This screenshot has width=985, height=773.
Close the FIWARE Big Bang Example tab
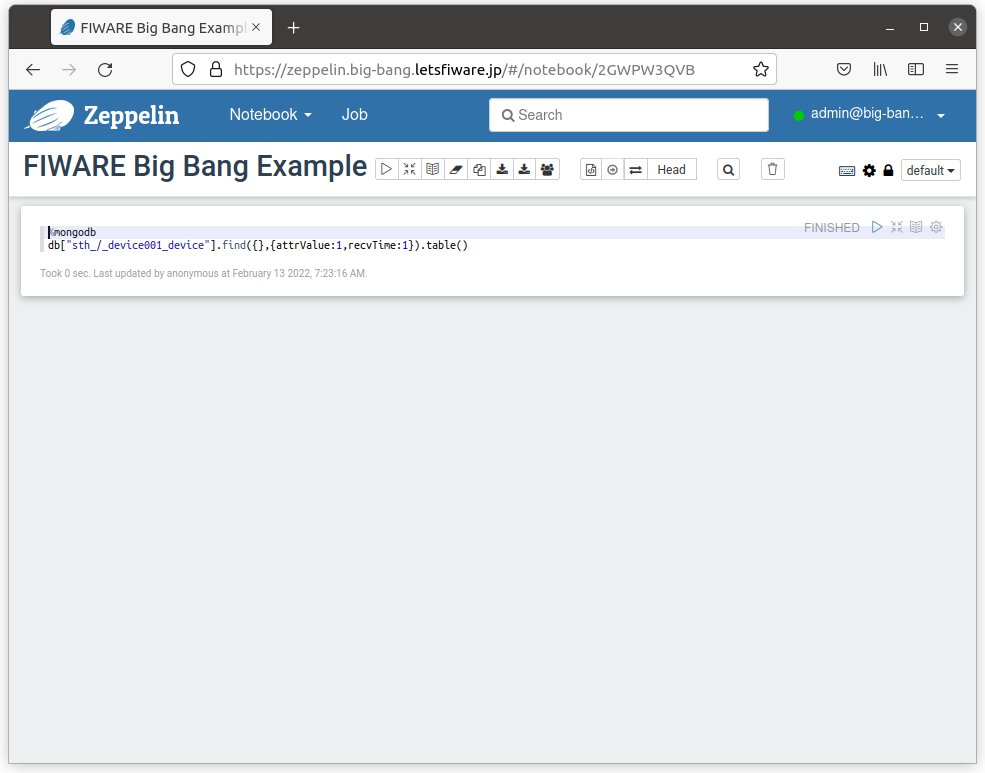(256, 28)
